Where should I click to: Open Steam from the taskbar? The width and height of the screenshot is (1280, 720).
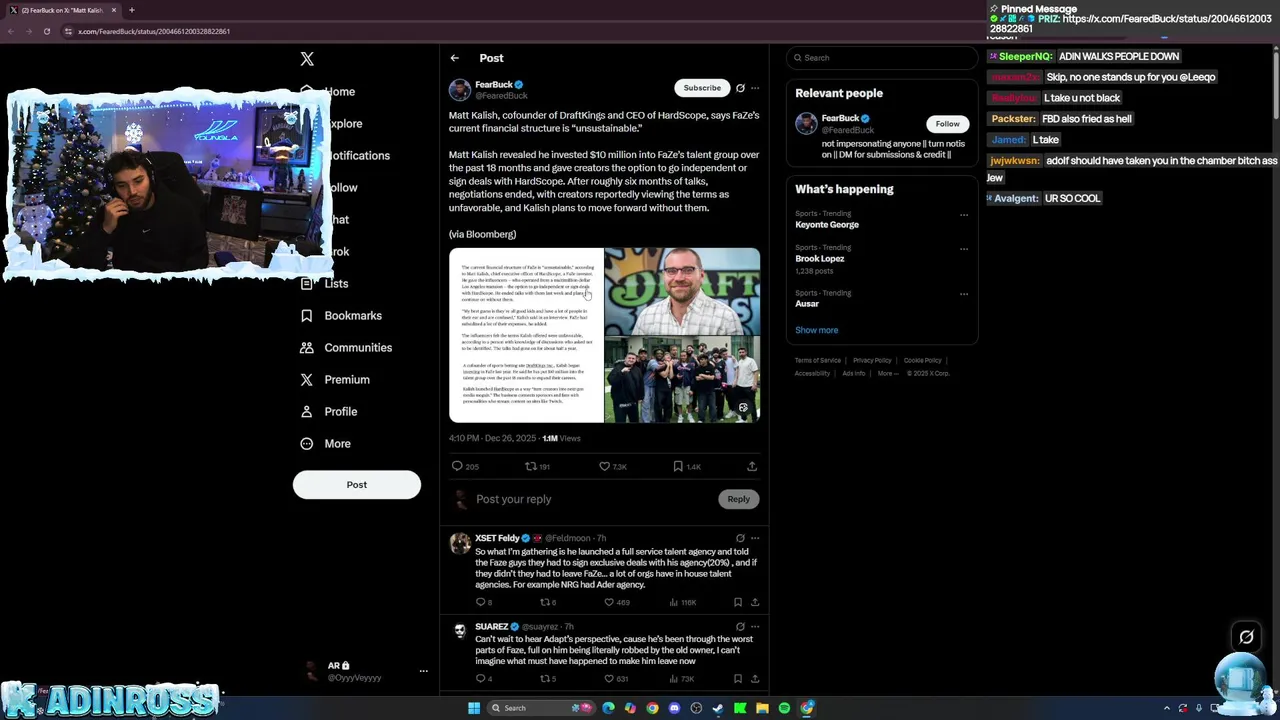[718, 708]
